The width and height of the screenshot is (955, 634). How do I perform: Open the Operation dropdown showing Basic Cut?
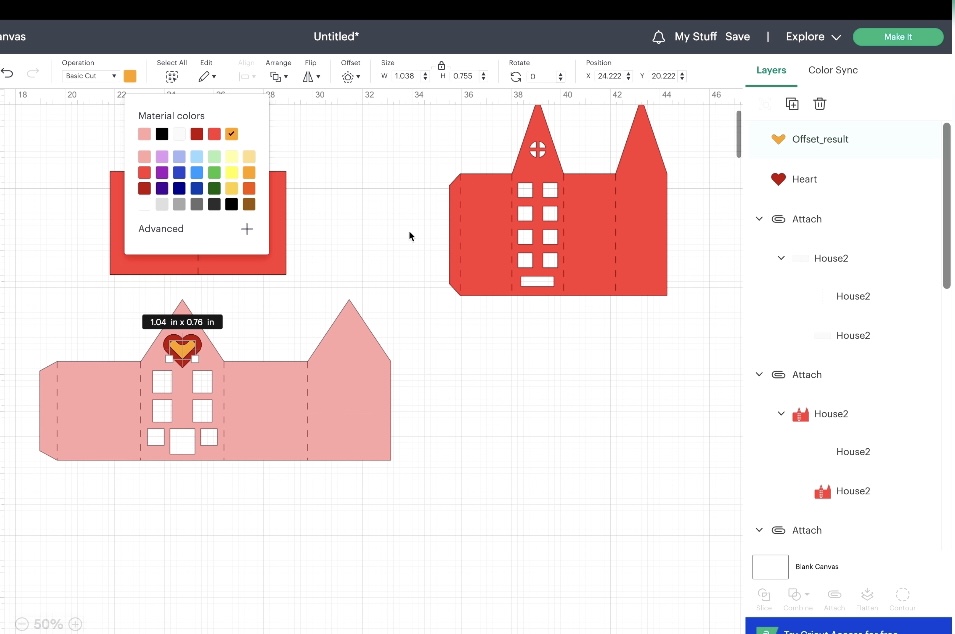coord(88,75)
